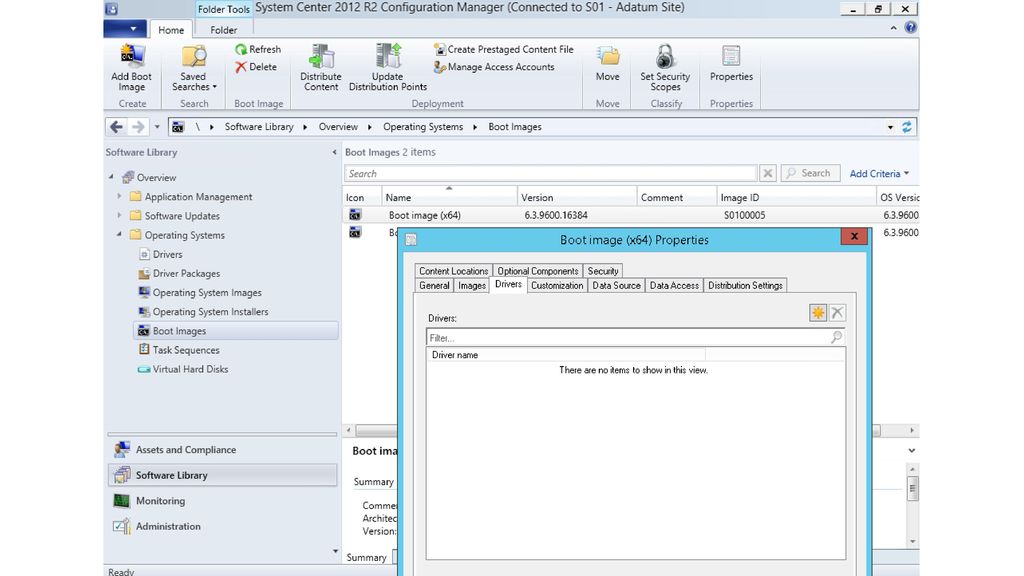Image resolution: width=1024 pixels, height=576 pixels.
Task: Select Drivers in the tree
Action: tap(167, 254)
